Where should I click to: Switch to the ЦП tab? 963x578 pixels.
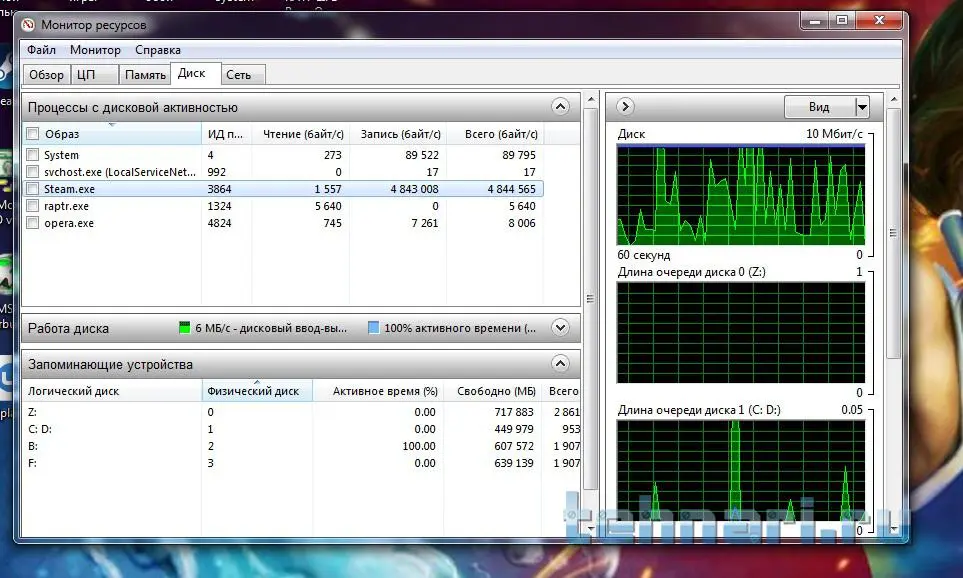tap(95, 74)
